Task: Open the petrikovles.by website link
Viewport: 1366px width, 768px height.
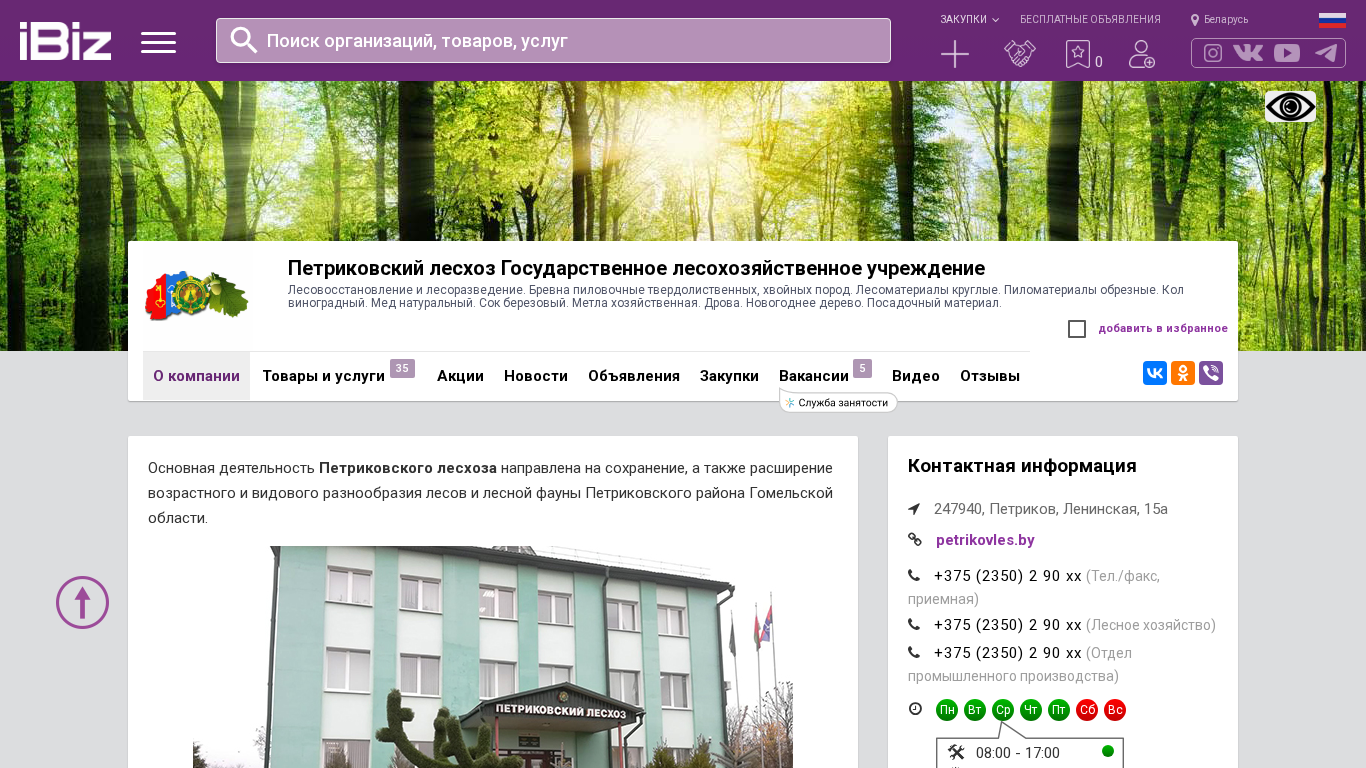Action: pos(985,540)
